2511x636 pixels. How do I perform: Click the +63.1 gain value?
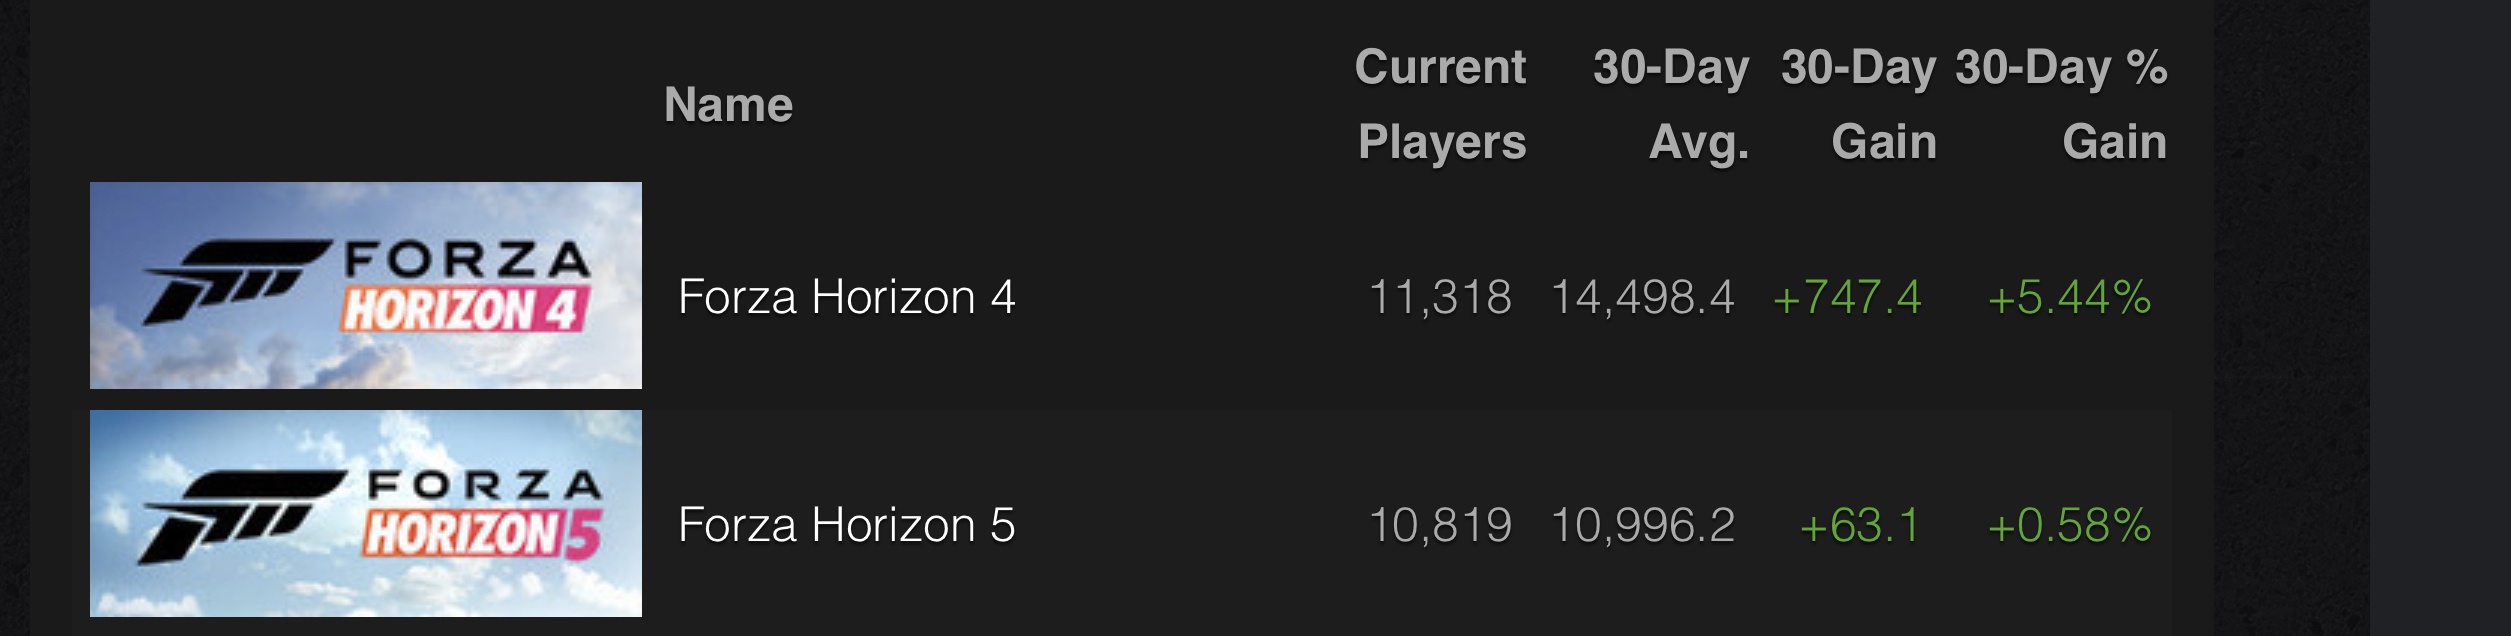[1860, 525]
